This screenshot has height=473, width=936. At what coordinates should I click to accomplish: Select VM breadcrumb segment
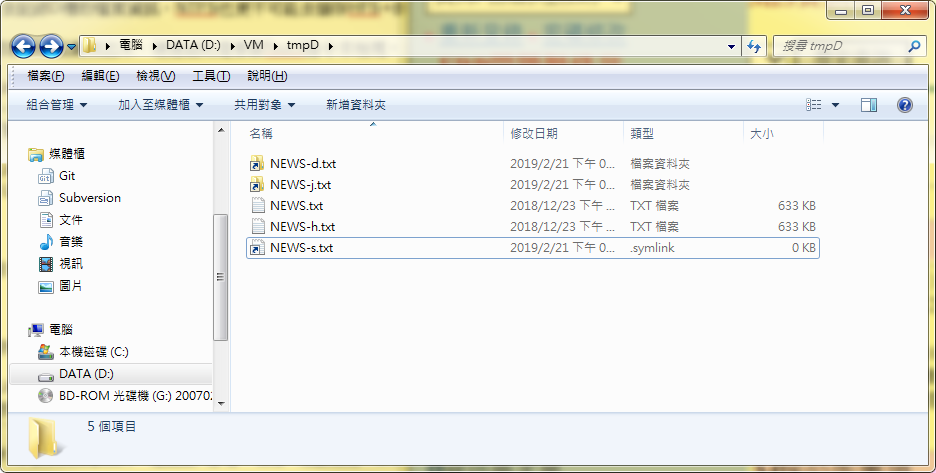click(x=254, y=45)
